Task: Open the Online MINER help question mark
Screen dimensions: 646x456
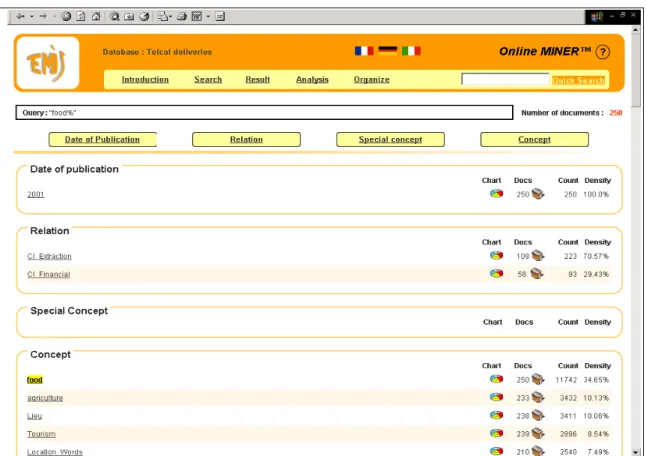Action: point(602,52)
